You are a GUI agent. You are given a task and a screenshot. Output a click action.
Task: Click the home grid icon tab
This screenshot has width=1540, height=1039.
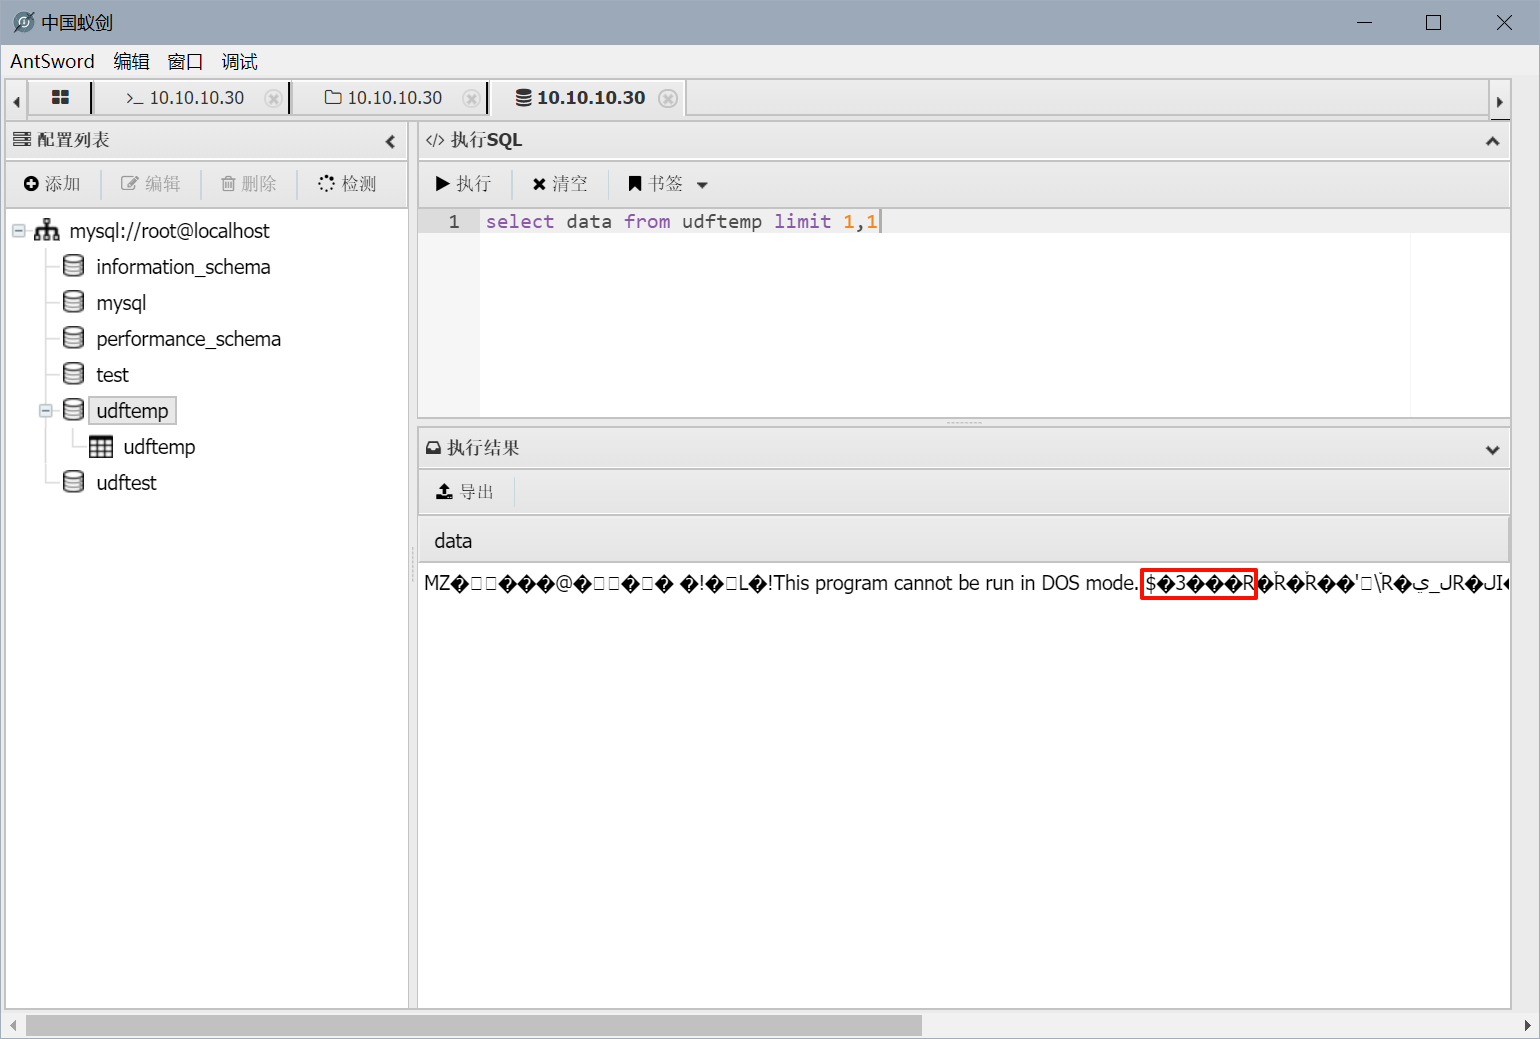tap(60, 98)
